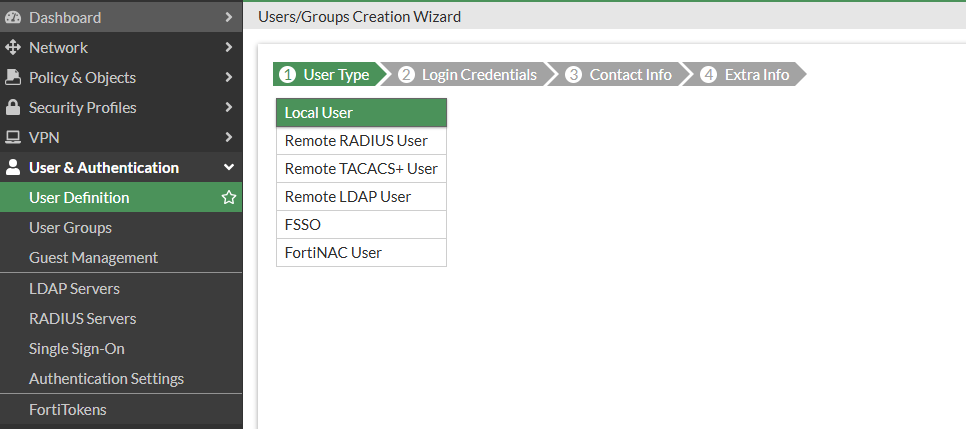966x429 pixels.
Task: Click the step 2 number circle
Action: click(x=406, y=75)
